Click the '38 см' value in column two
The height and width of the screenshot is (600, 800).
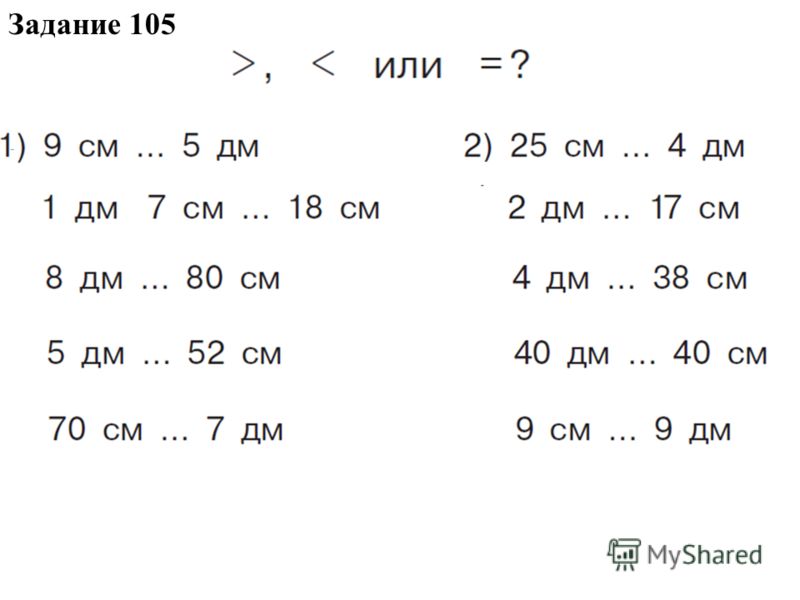point(700,279)
